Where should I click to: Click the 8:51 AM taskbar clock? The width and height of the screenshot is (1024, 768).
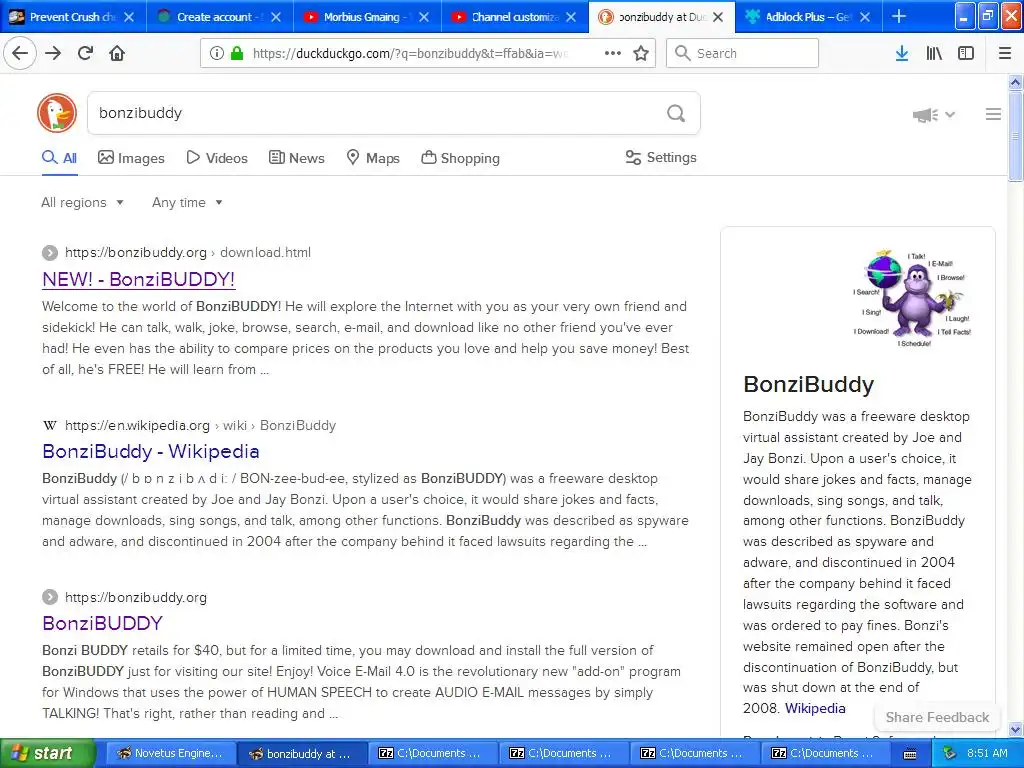(987, 754)
